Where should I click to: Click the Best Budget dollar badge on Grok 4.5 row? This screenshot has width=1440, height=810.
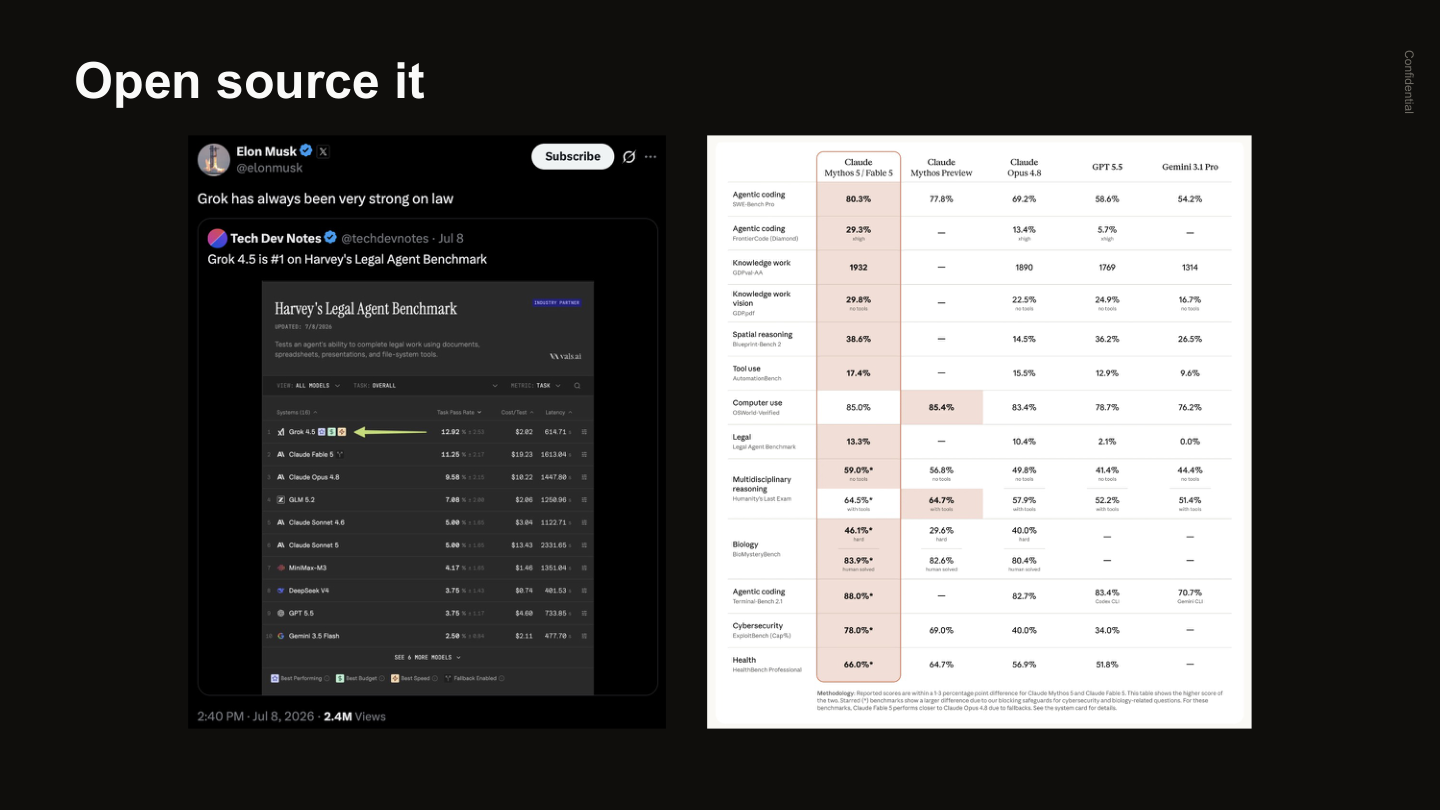(x=331, y=432)
